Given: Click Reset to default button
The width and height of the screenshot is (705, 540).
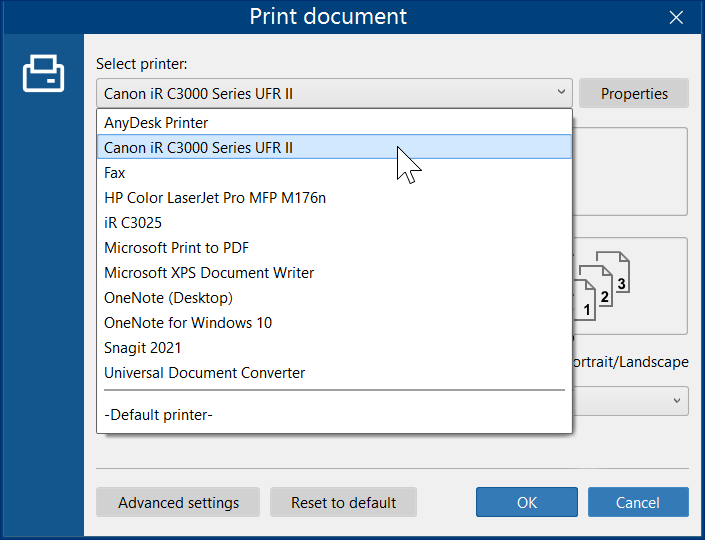Looking at the screenshot, I should point(343,502).
